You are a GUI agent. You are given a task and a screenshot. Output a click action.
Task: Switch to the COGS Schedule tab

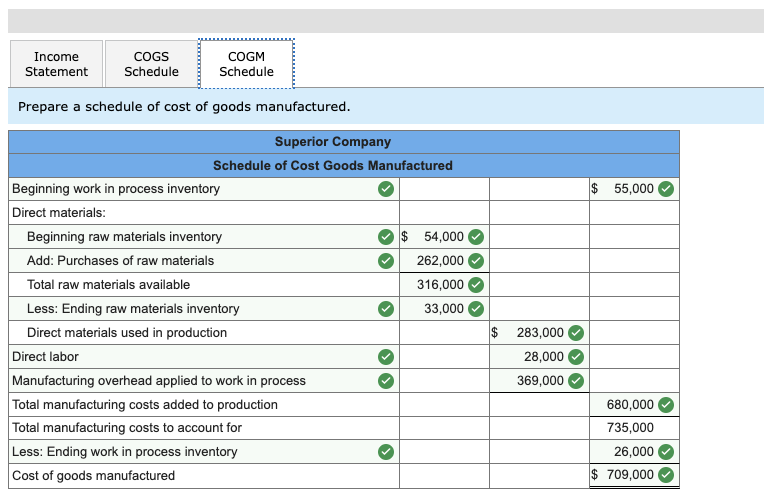(x=151, y=64)
